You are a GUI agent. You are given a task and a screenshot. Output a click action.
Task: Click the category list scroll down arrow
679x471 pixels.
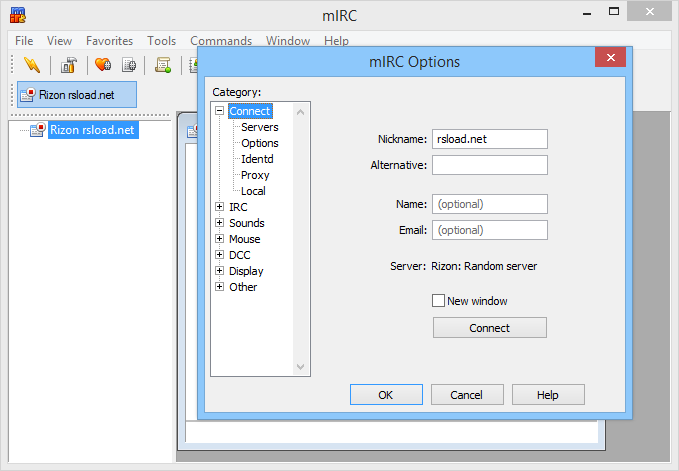(301, 367)
